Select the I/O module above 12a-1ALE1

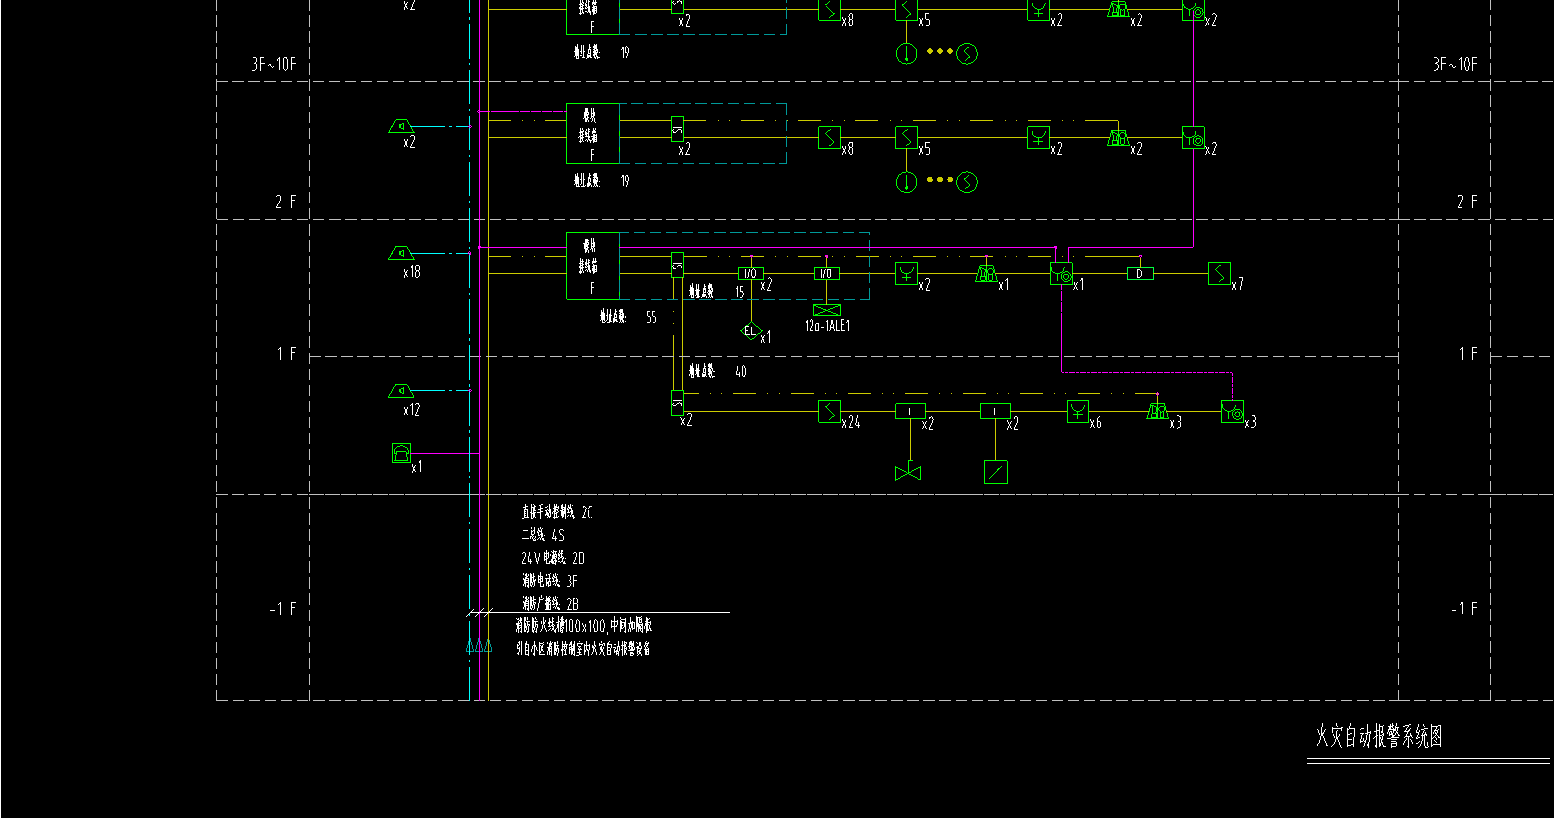826,273
